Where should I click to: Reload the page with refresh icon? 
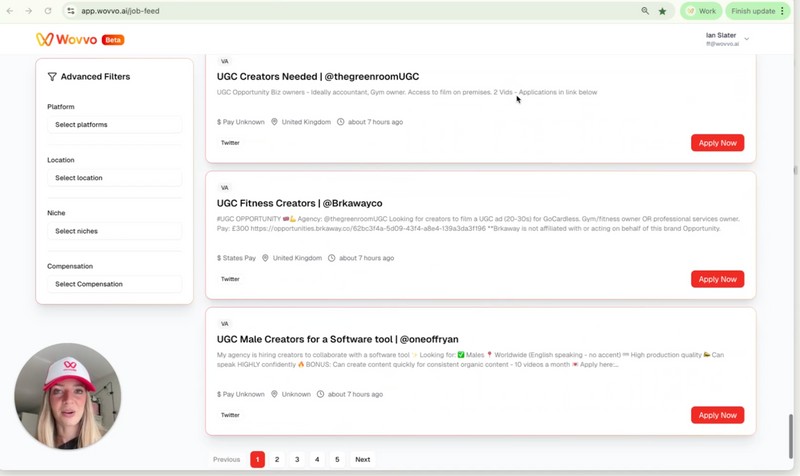click(x=47, y=11)
